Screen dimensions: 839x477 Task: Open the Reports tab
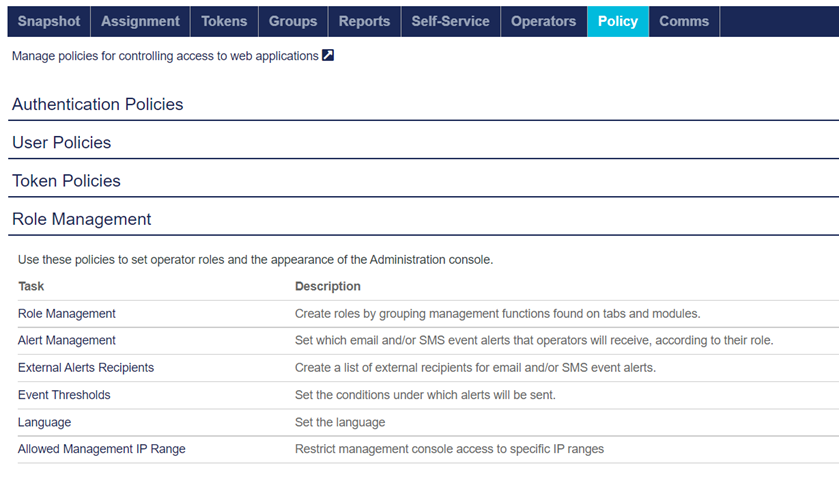364,21
